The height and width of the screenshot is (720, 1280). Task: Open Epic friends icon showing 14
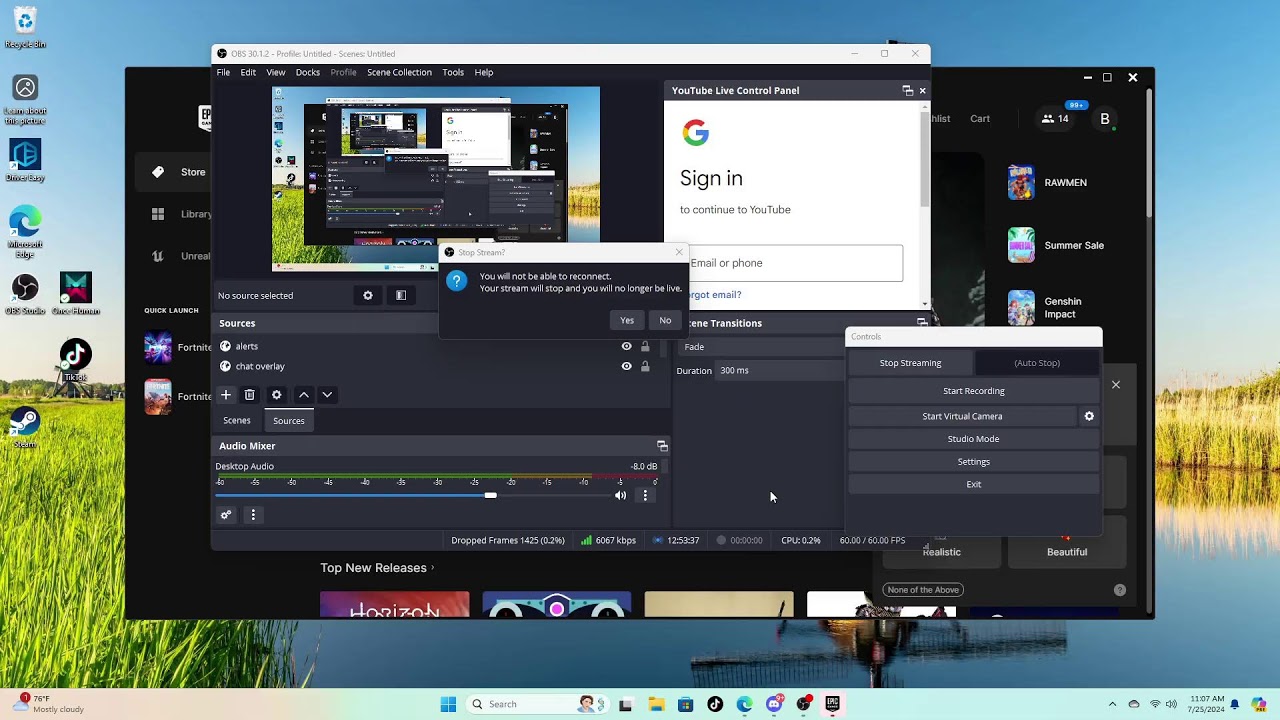(1055, 118)
